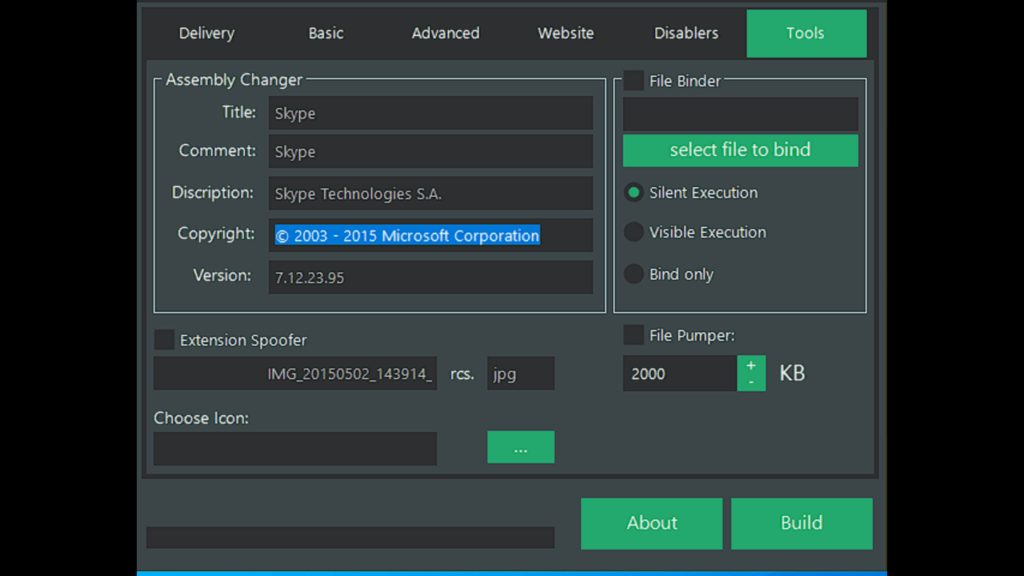Image resolution: width=1024 pixels, height=576 pixels.
Task: Click 'select file to bind' button
Action: pyautogui.click(x=741, y=150)
